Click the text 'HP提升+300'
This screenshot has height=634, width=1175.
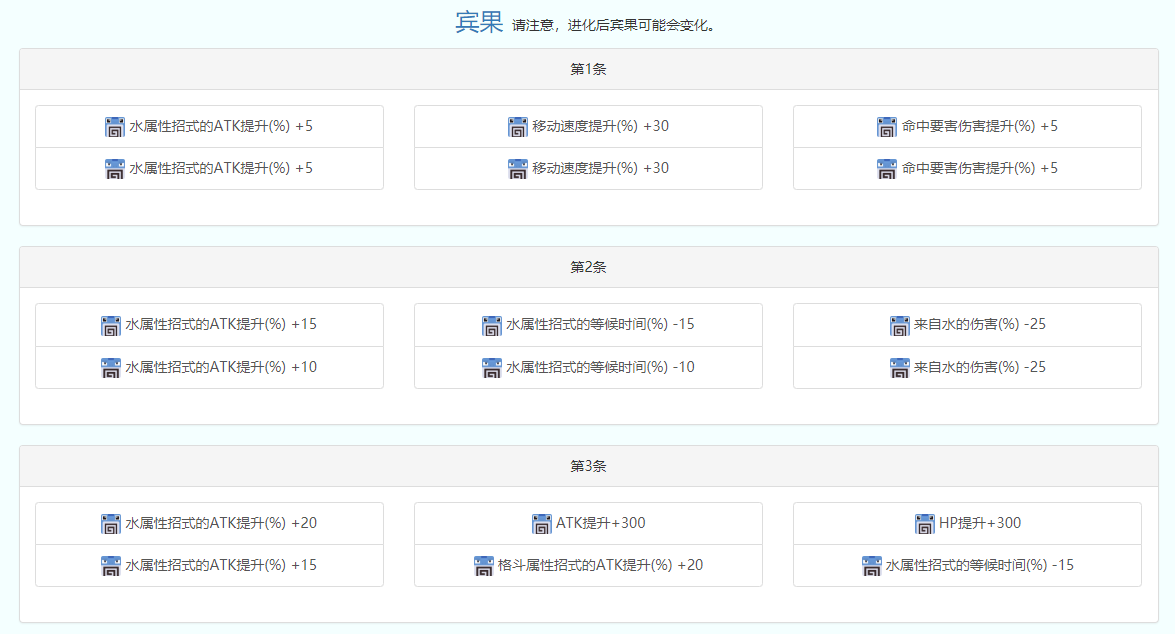pos(980,523)
